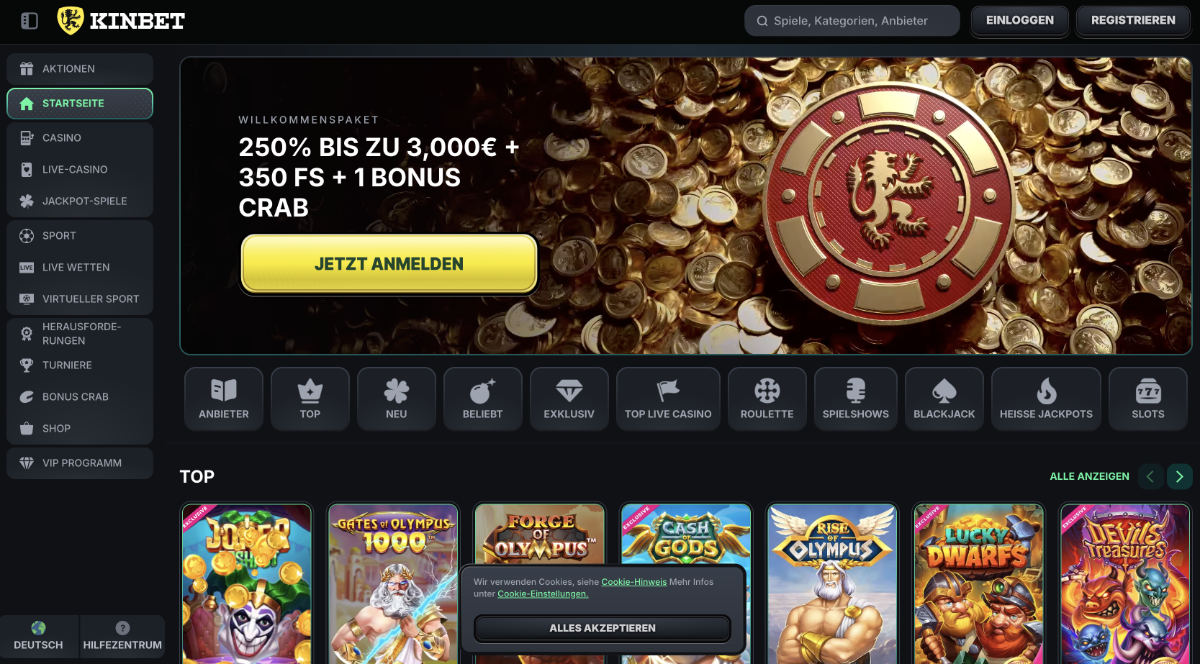Open the Deutsch language selector
1200x664 pixels.
pos(39,636)
